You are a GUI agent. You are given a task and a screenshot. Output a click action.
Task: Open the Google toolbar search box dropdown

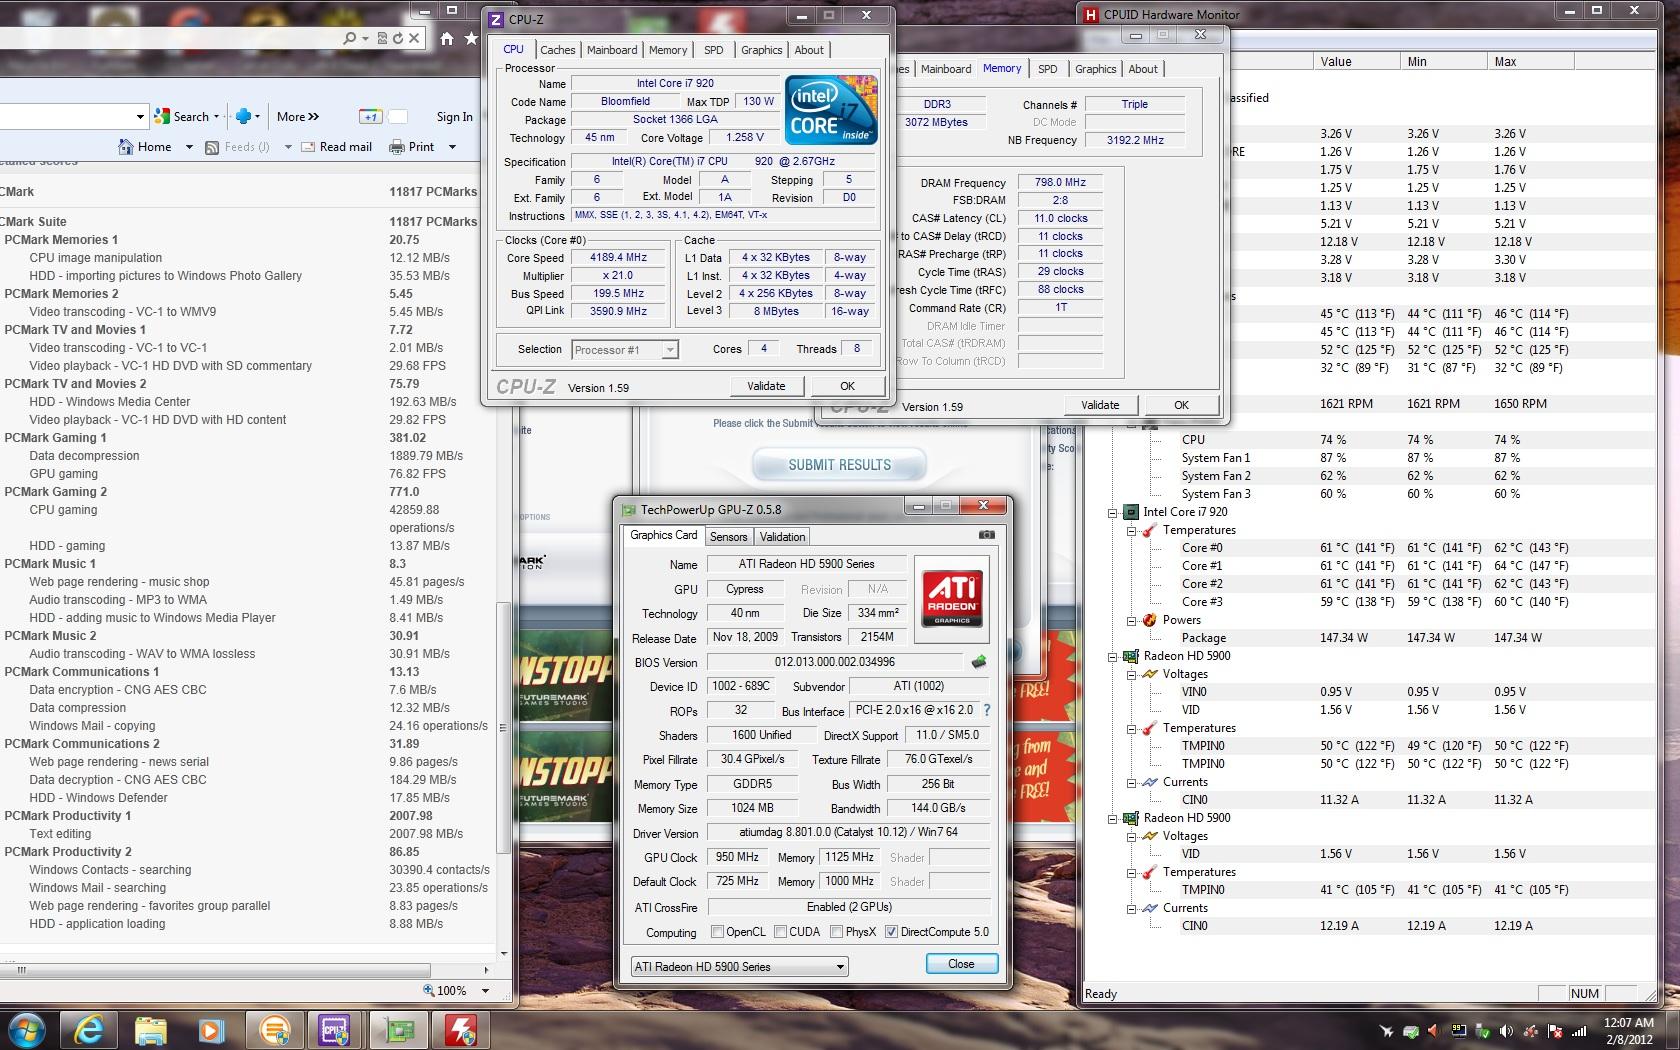[140, 117]
